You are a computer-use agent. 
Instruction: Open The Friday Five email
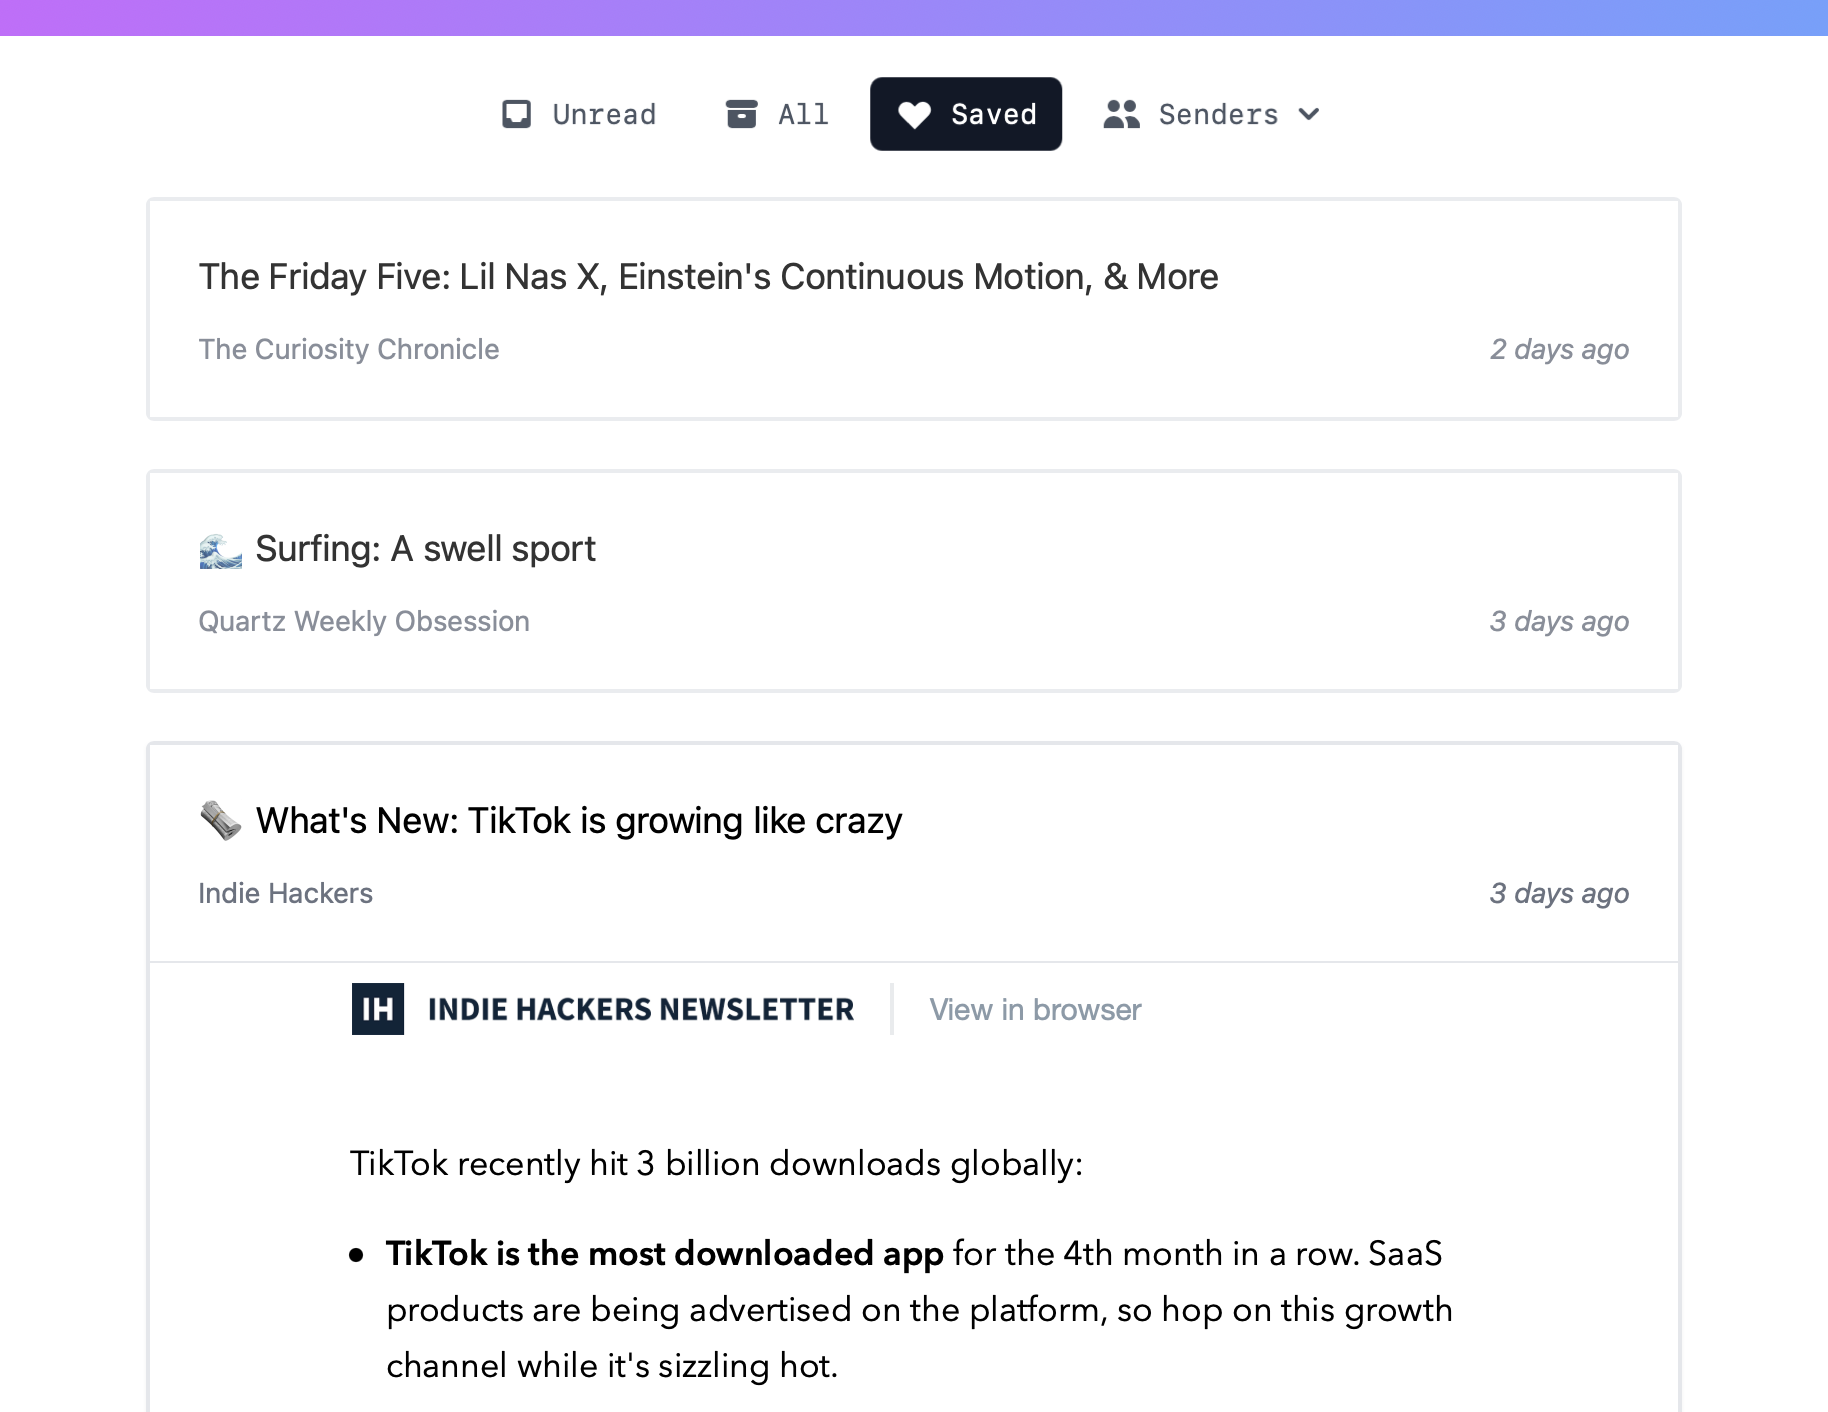pyautogui.click(x=708, y=277)
